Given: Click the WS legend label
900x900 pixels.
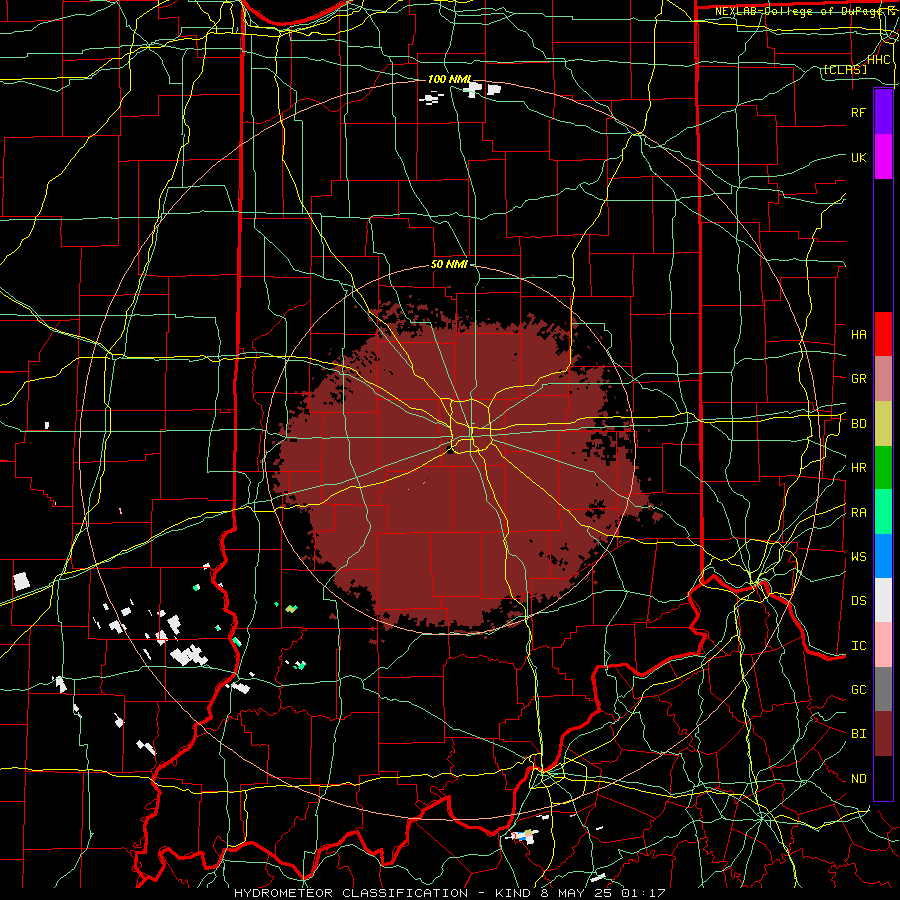Looking at the screenshot, I should point(858,557).
